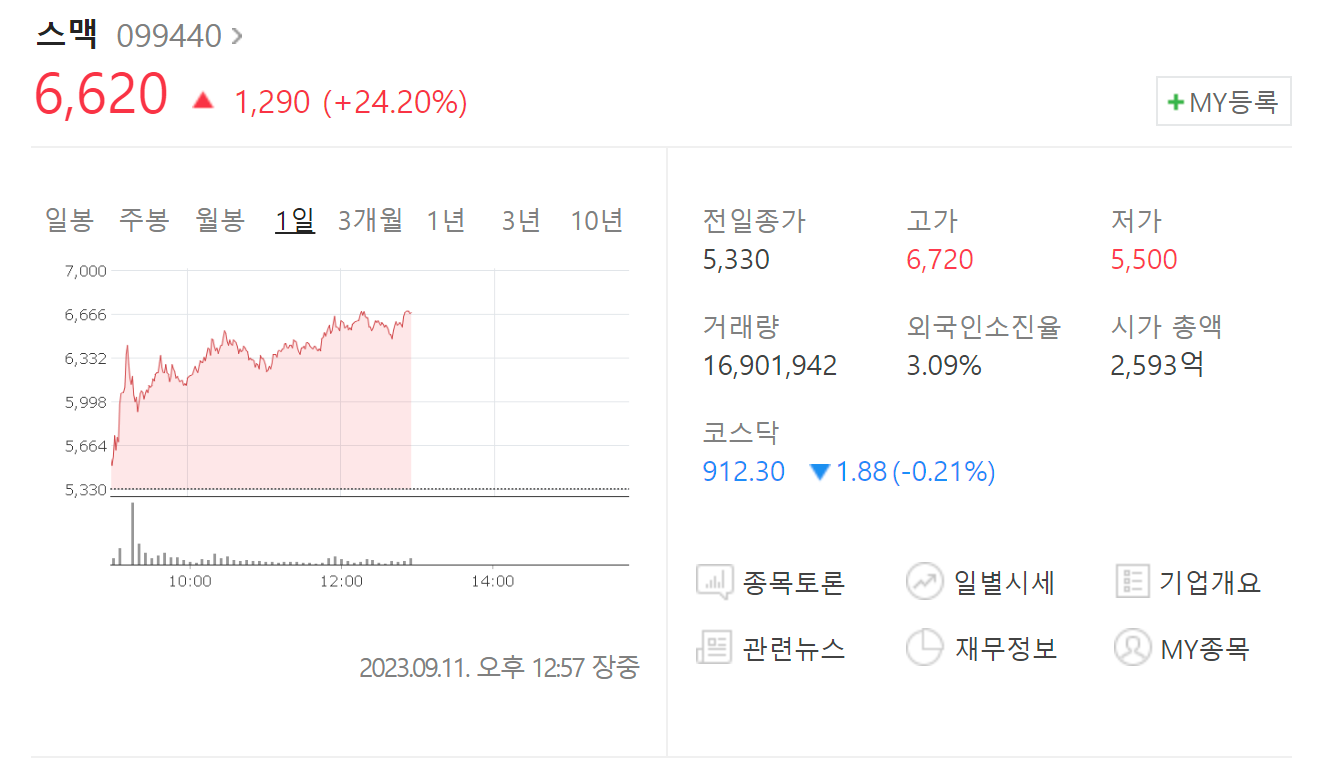1324x766 pixels.
Task: Click the red up-arrow price change indicator
Action: click(204, 101)
